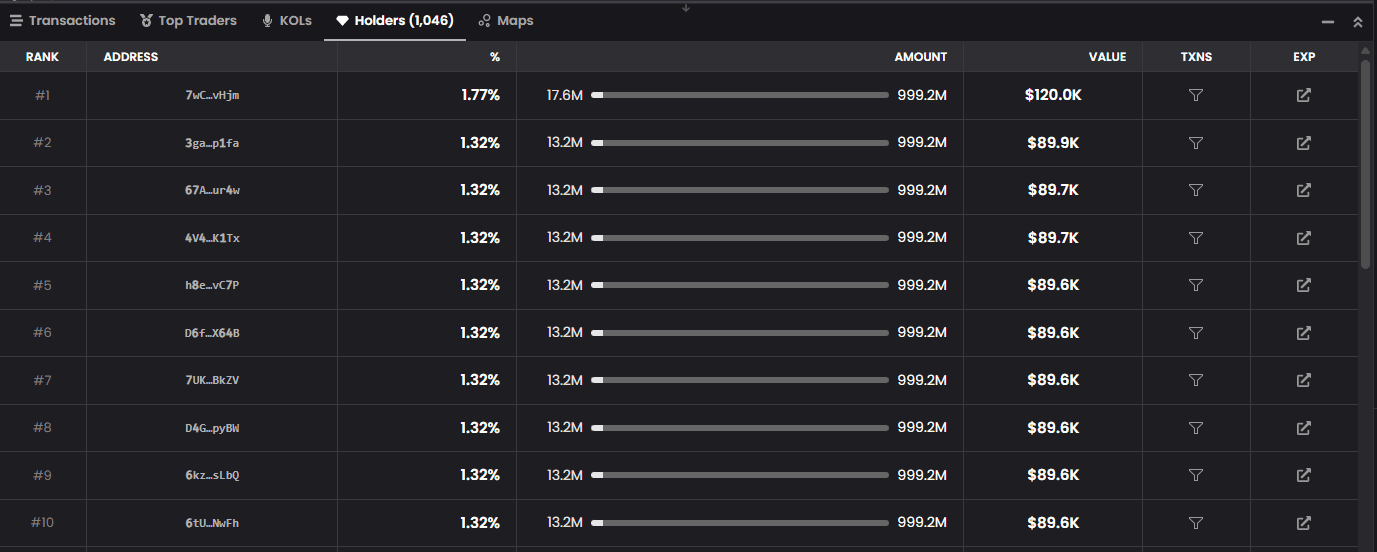Click the small down arrow panel handle
This screenshot has height=552, width=1377.
[686, 8]
